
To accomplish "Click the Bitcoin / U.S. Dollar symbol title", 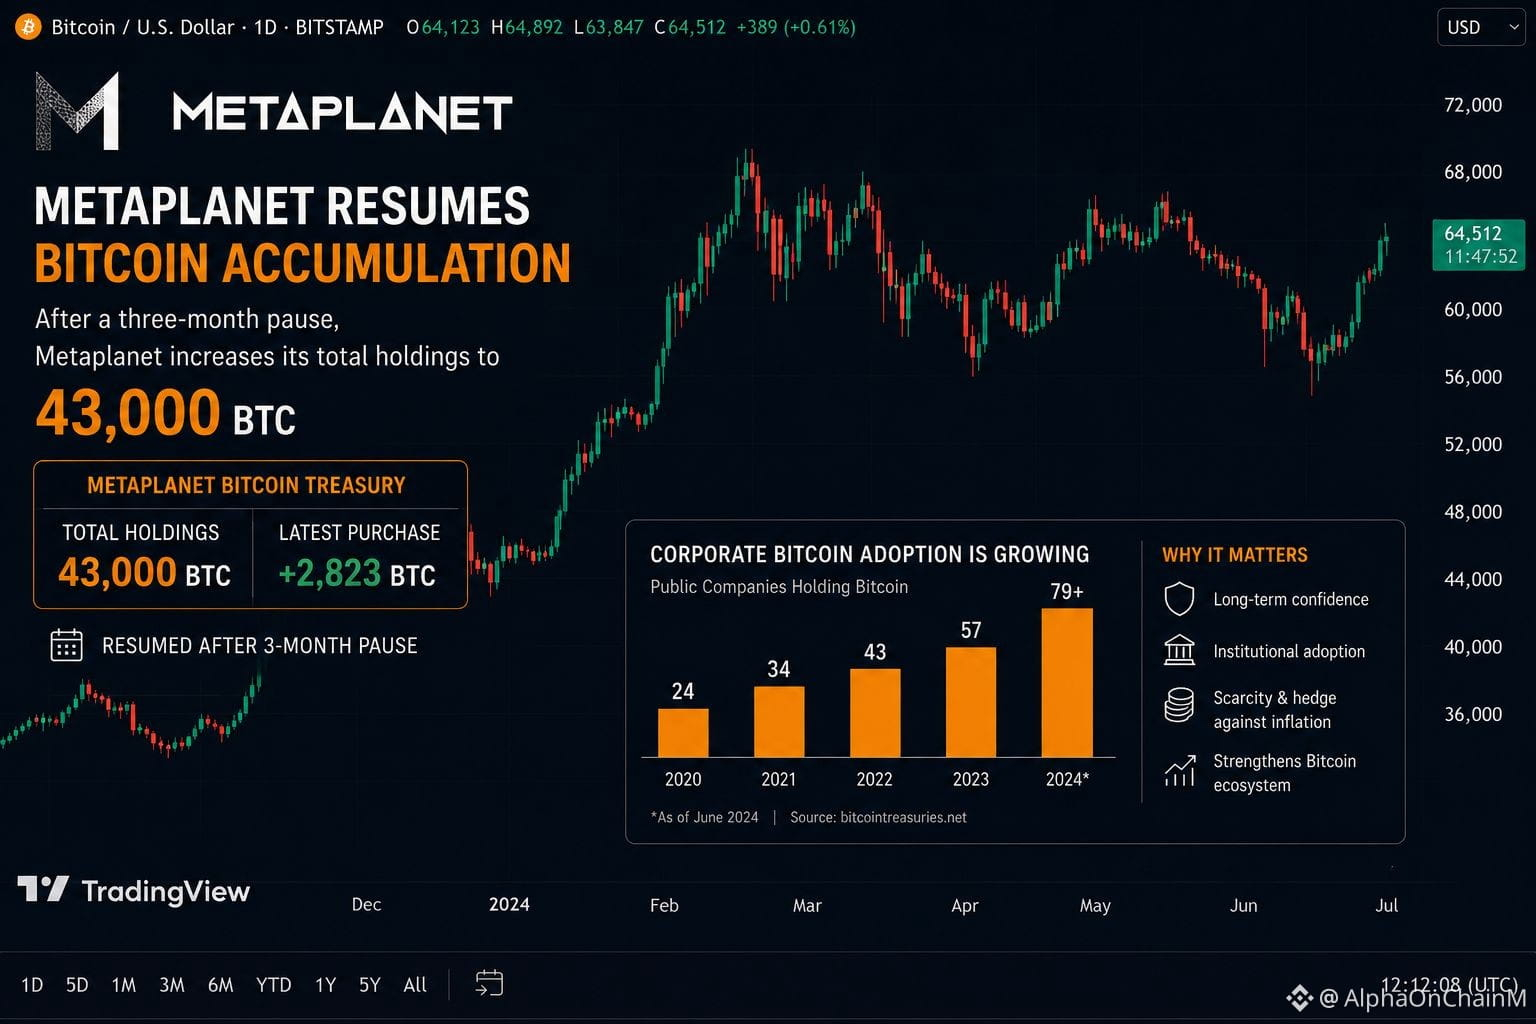I will 143,27.
